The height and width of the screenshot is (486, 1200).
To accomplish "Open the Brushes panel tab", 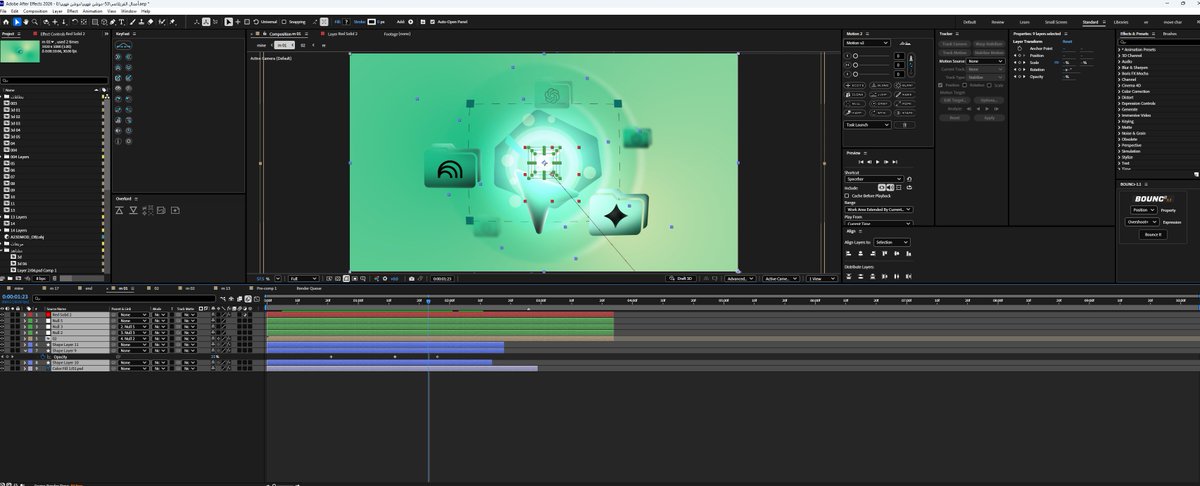I will pyautogui.click(x=1170, y=33).
